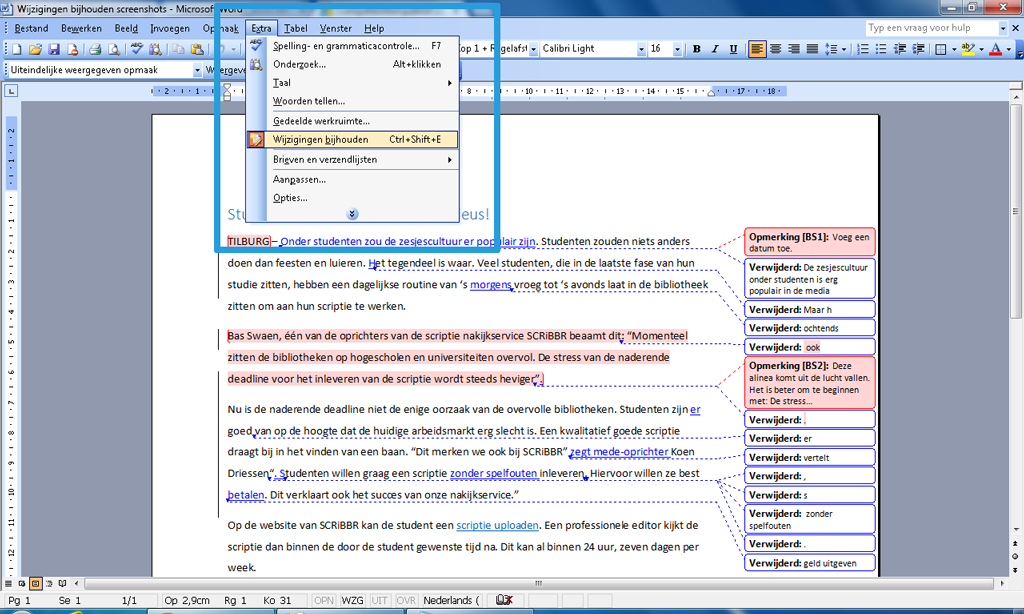The height and width of the screenshot is (614, 1024).
Task: Toggle italic formatting
Action: (715, 49)
